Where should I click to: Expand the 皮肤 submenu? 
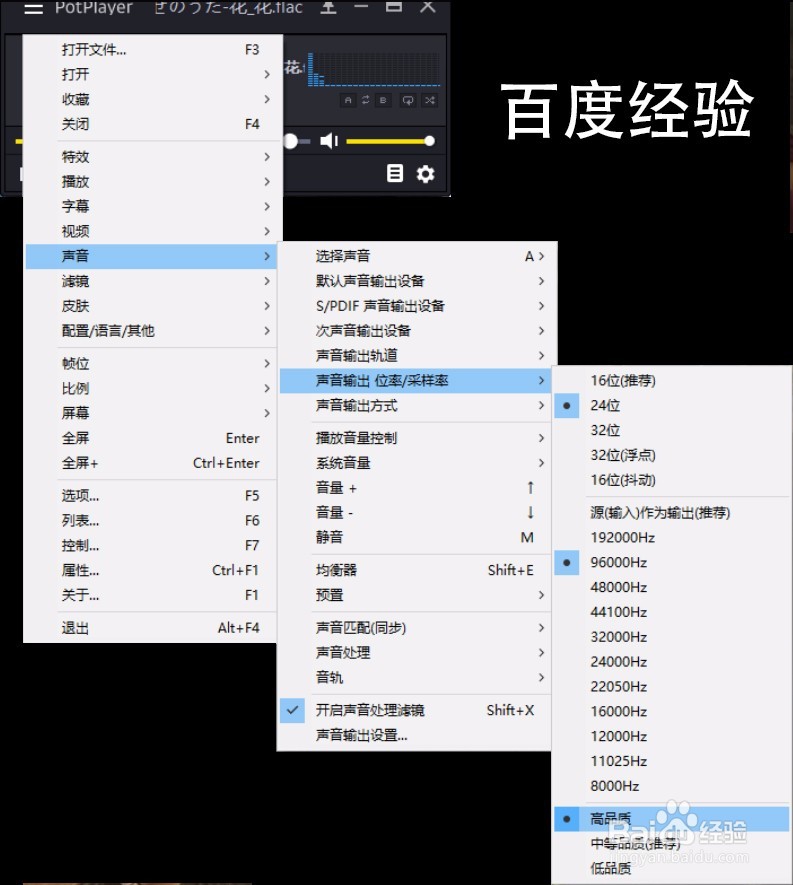coord(151,306)
